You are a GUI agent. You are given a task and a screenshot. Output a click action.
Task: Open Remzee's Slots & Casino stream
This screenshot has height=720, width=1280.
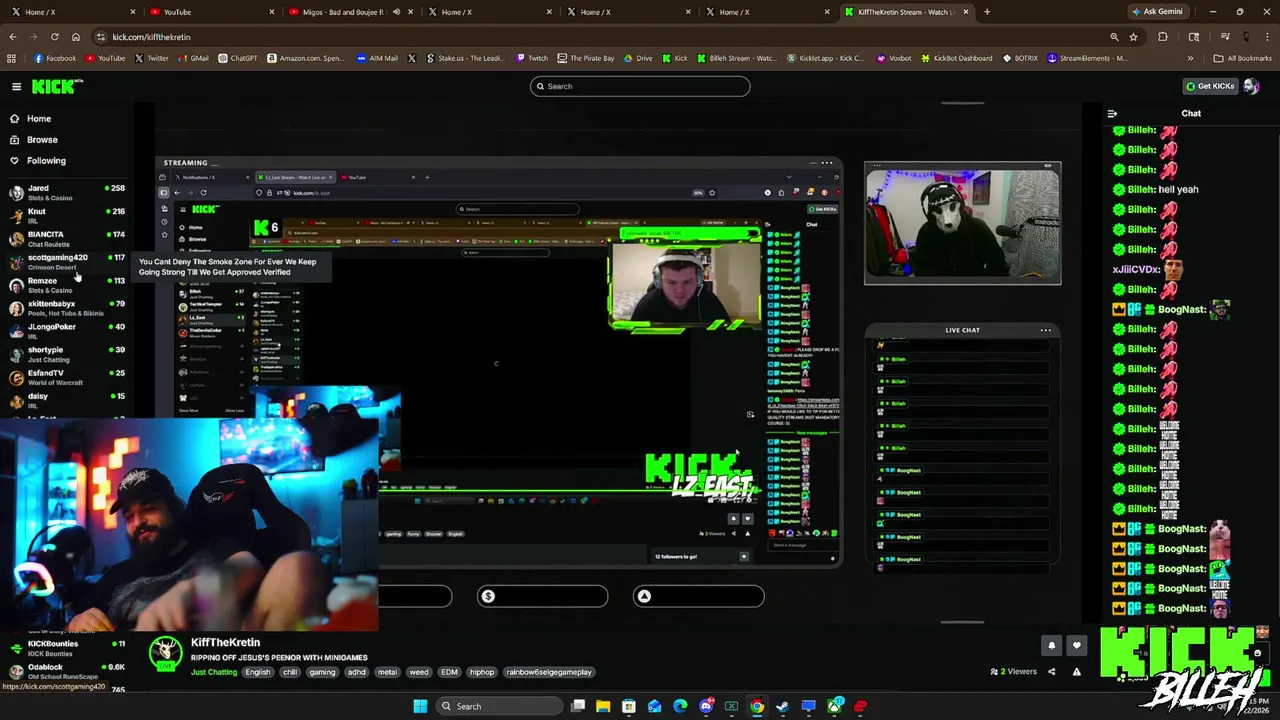coord(66,285)
